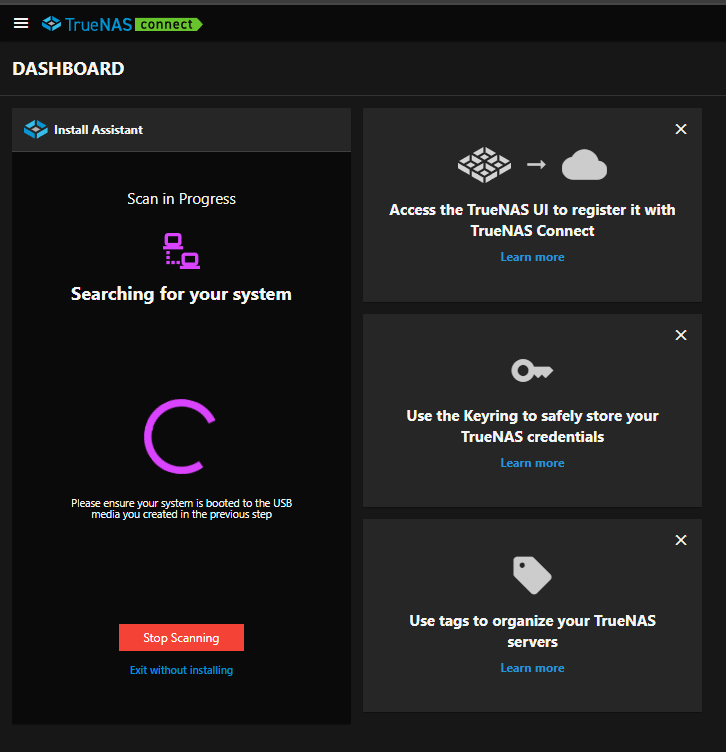
Task: Click the tag icon in tags card
Action: tap(532, 575)
